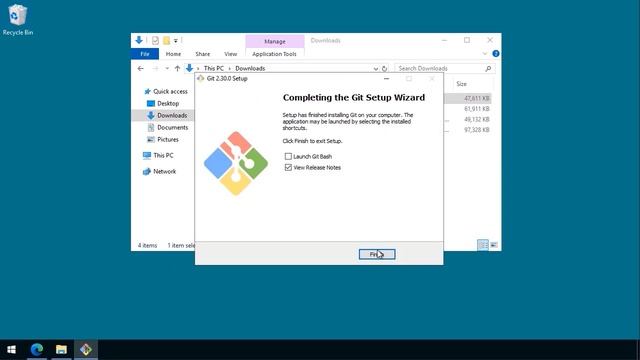The width and height of the screenshot is (640, 360).
Task: Sort files by the Size column
Action: tap(462, 84)
